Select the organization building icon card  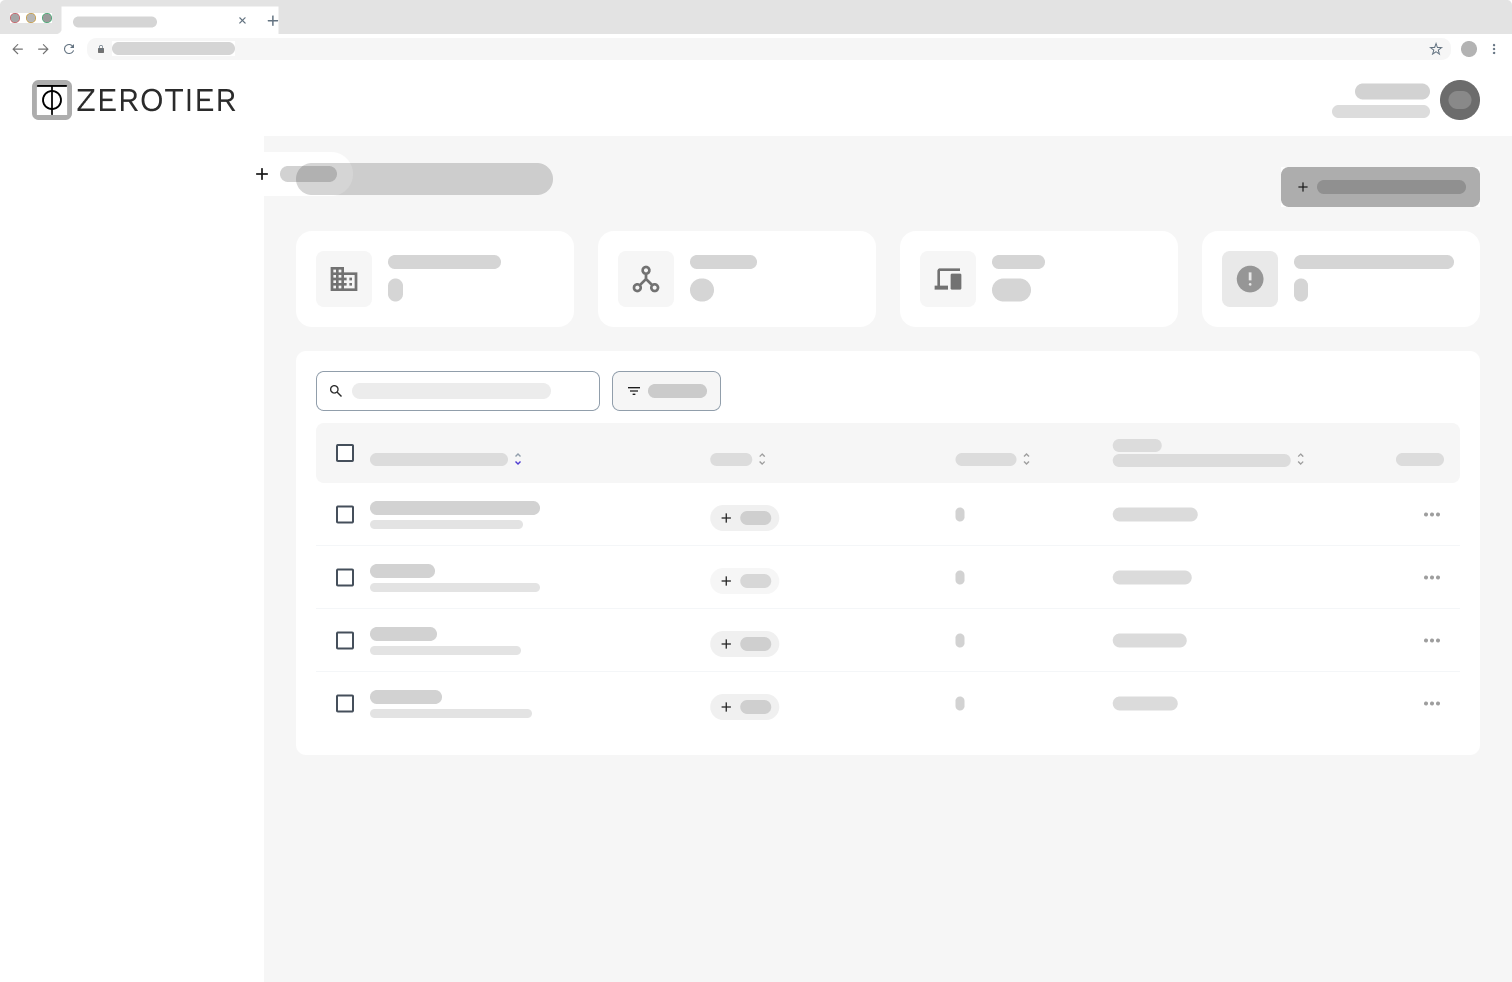(344, 279)
